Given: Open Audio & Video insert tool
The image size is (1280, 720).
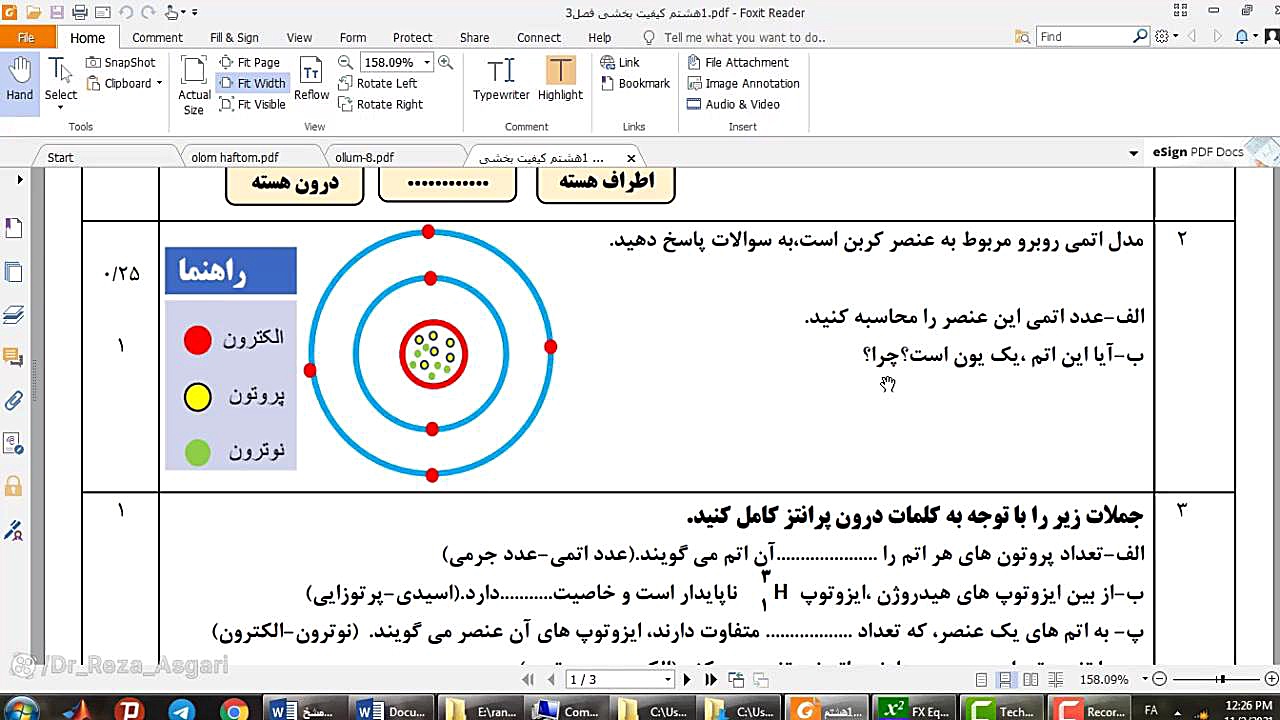Looking at the screenshot, I should (x=733, y=104).
